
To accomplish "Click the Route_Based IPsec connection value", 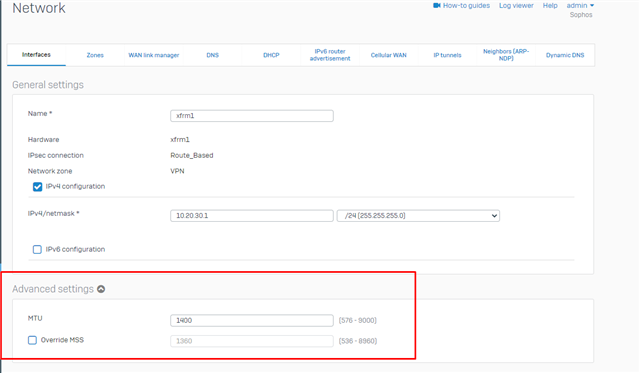I will (192, 155).
